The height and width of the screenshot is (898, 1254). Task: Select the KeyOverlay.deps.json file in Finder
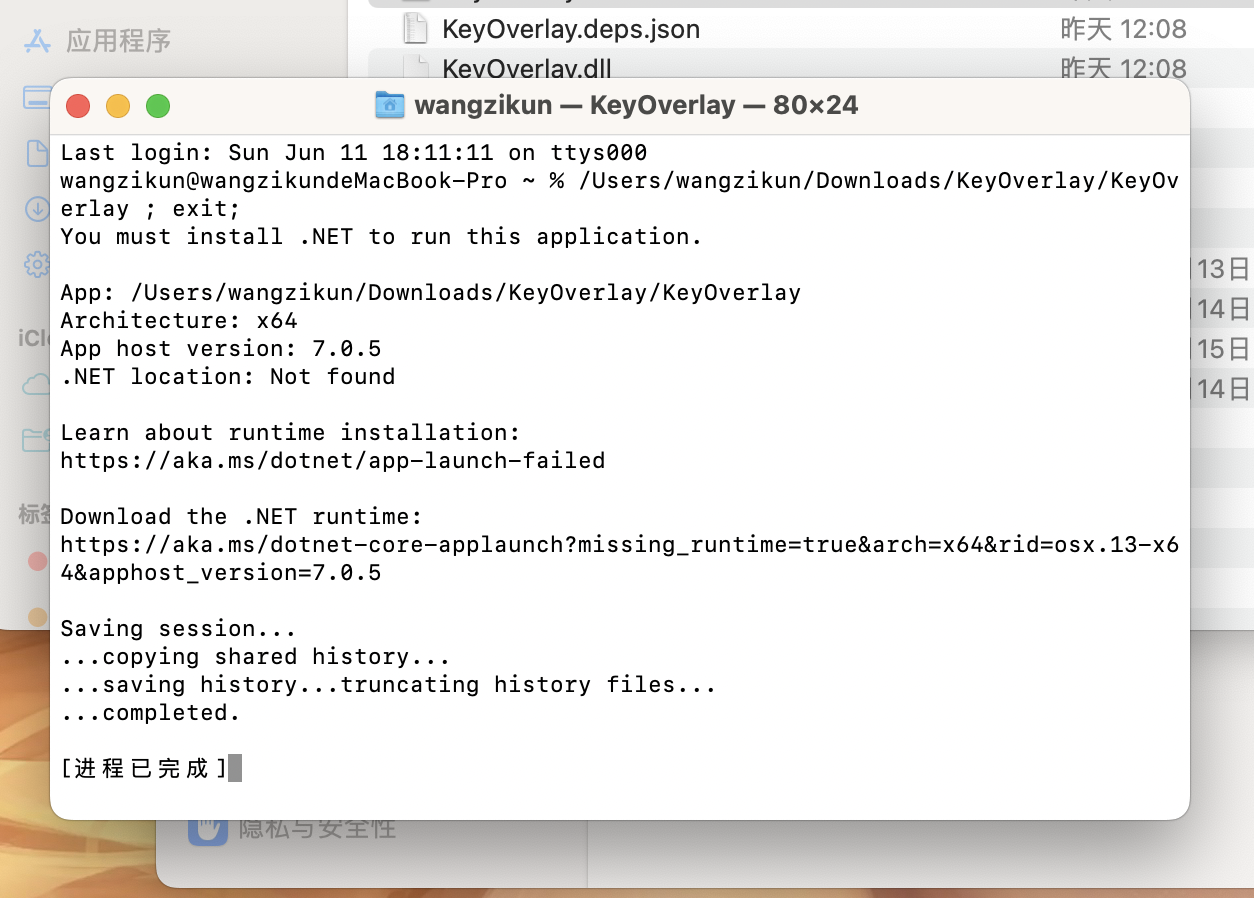(x=571, y=29)
